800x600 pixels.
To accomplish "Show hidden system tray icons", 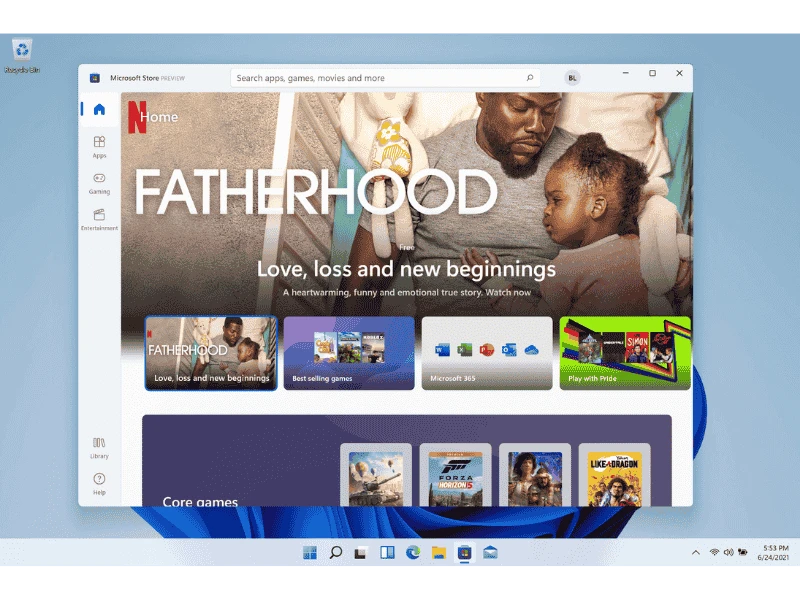I will pyautogui.click(x=695, y=552).
